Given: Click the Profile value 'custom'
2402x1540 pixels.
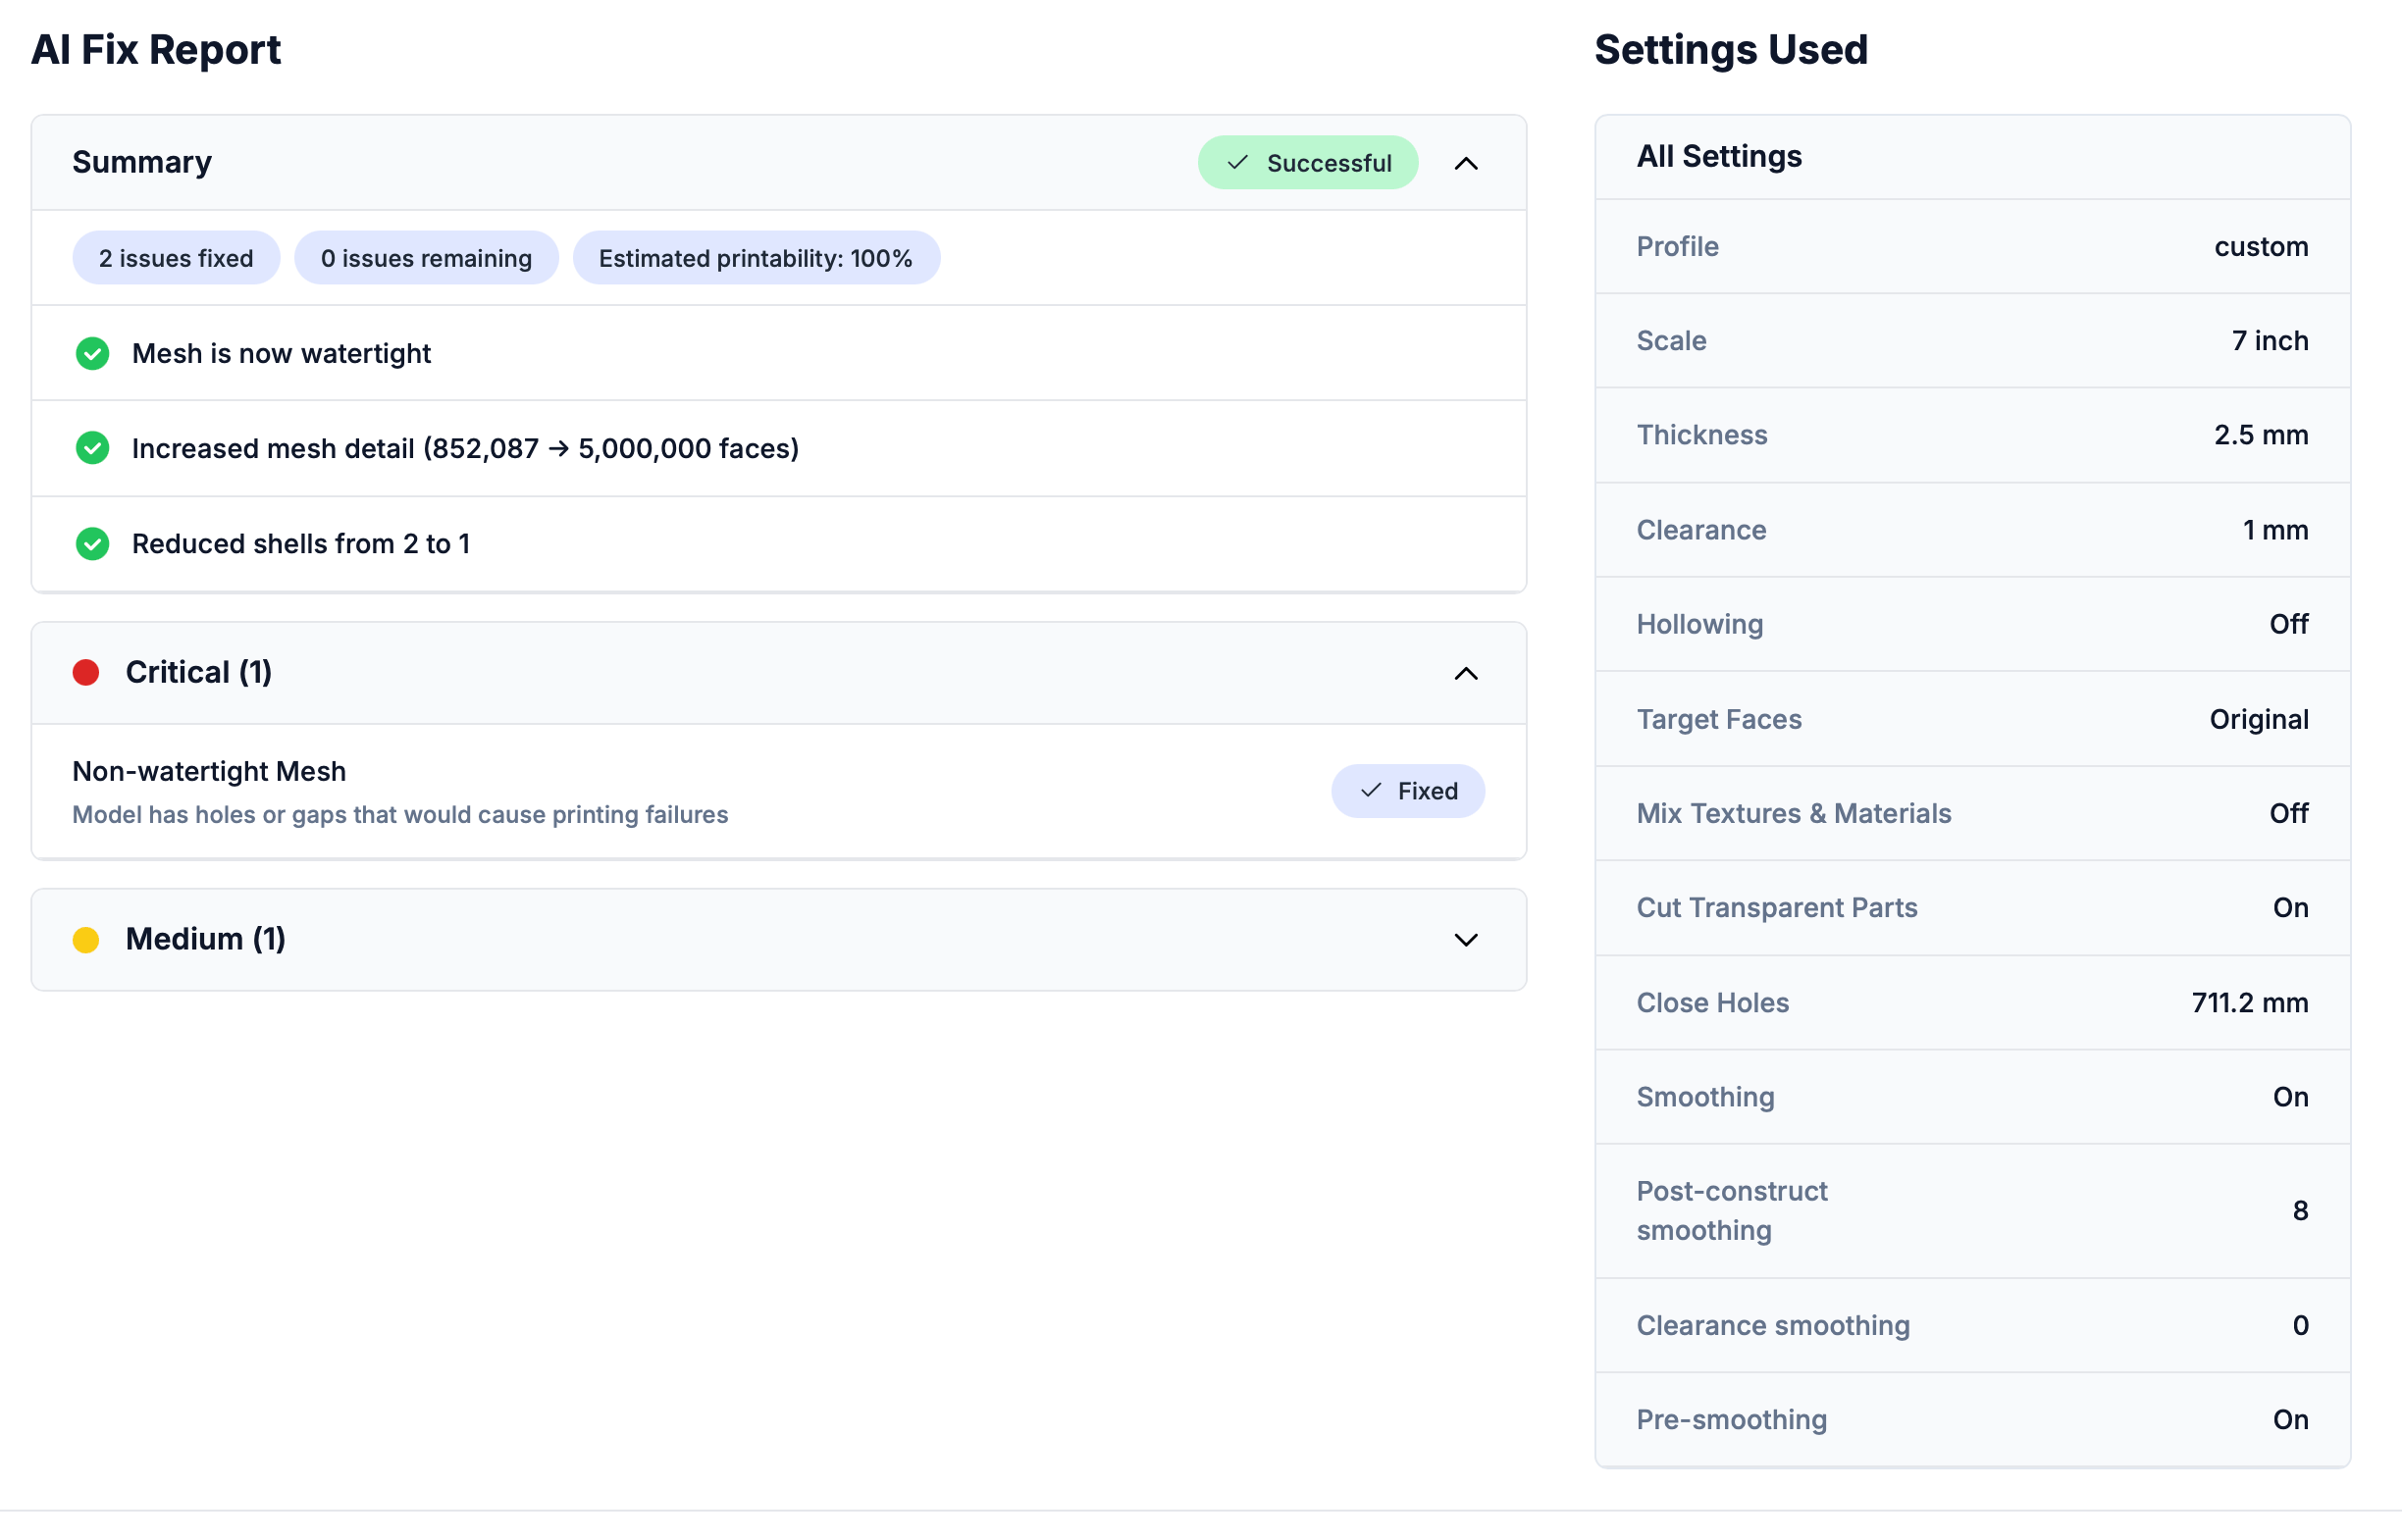Looking at the screenshot, I should click(2261, 246).
